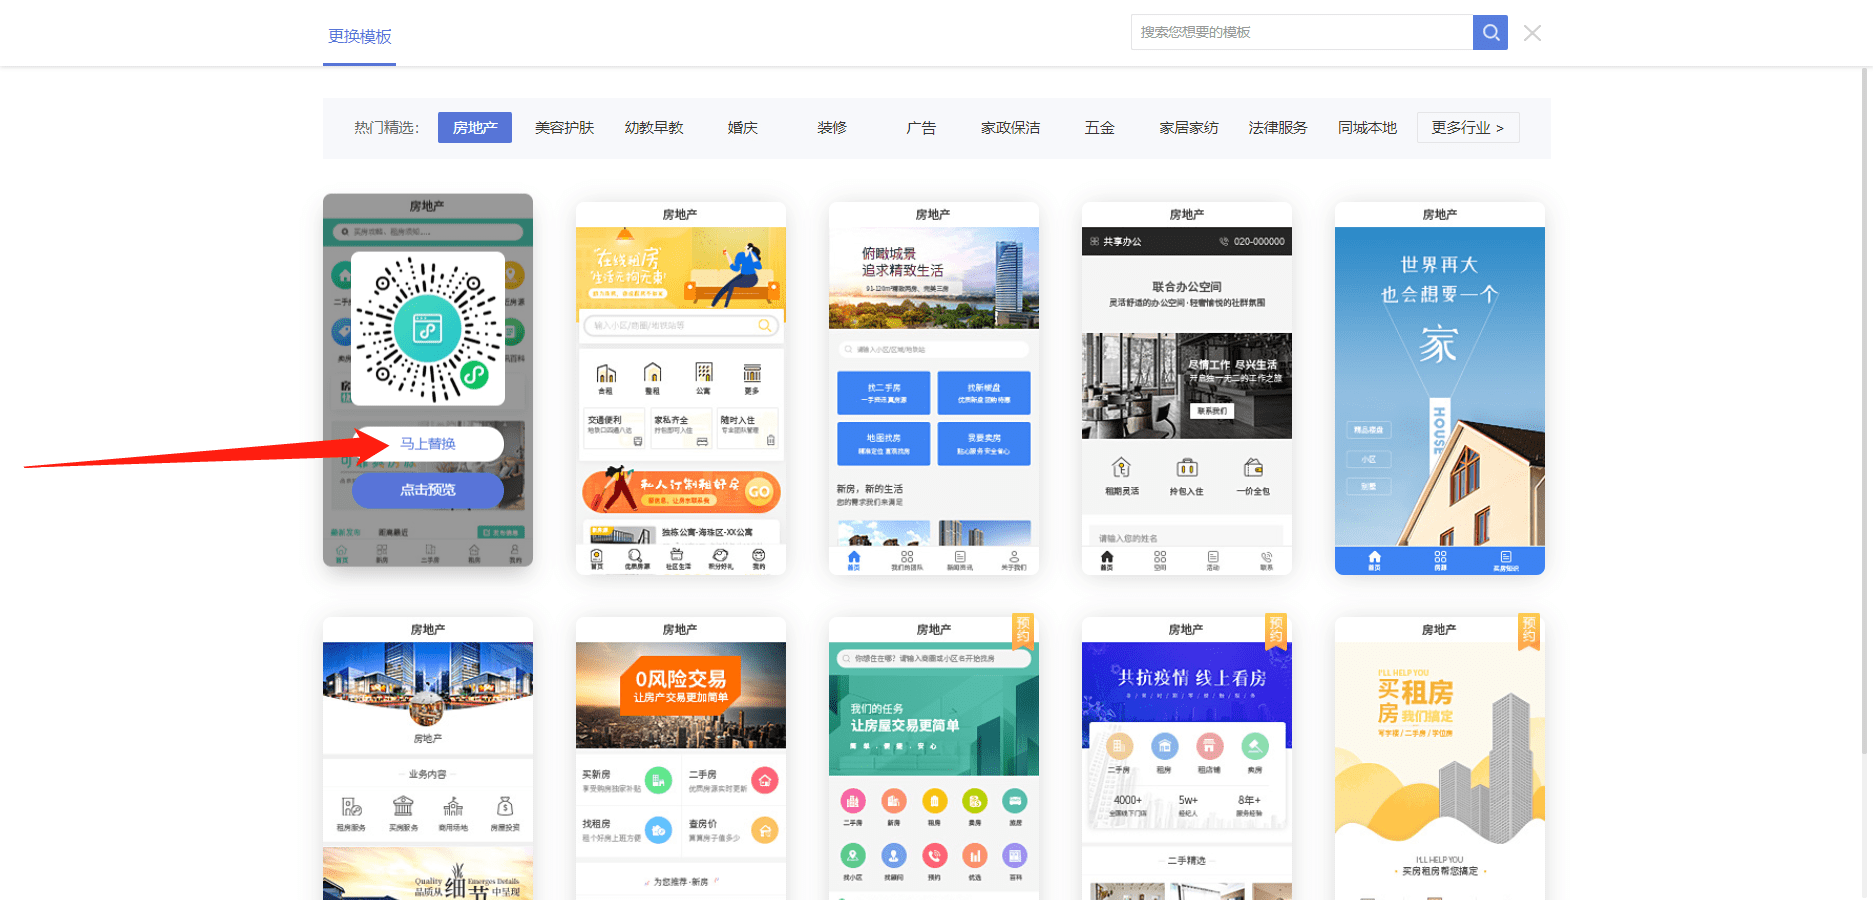The height and width of the screenshot is (900, 1873).
Task: Click the QR code on first template
Action: click(427, 329)
